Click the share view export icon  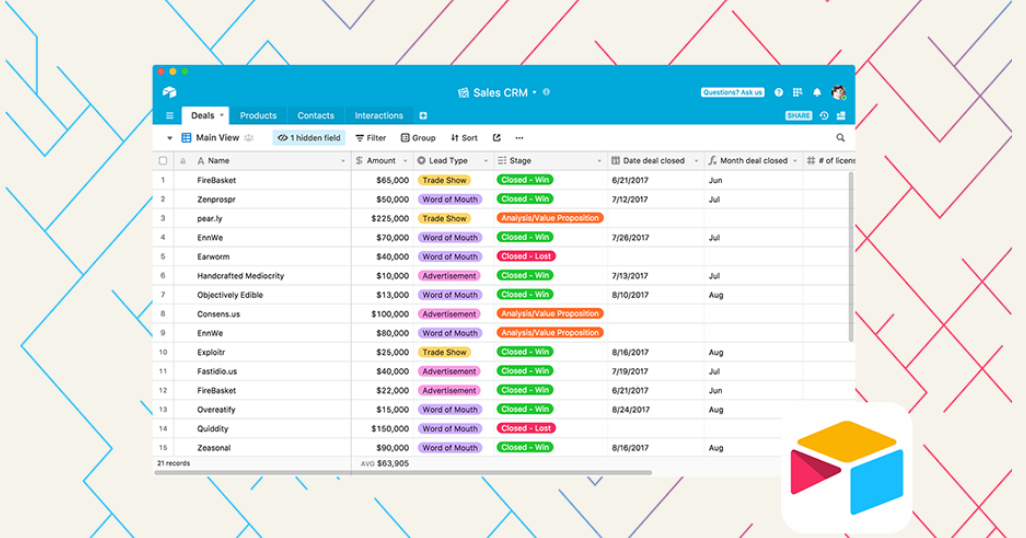[497, 138]
